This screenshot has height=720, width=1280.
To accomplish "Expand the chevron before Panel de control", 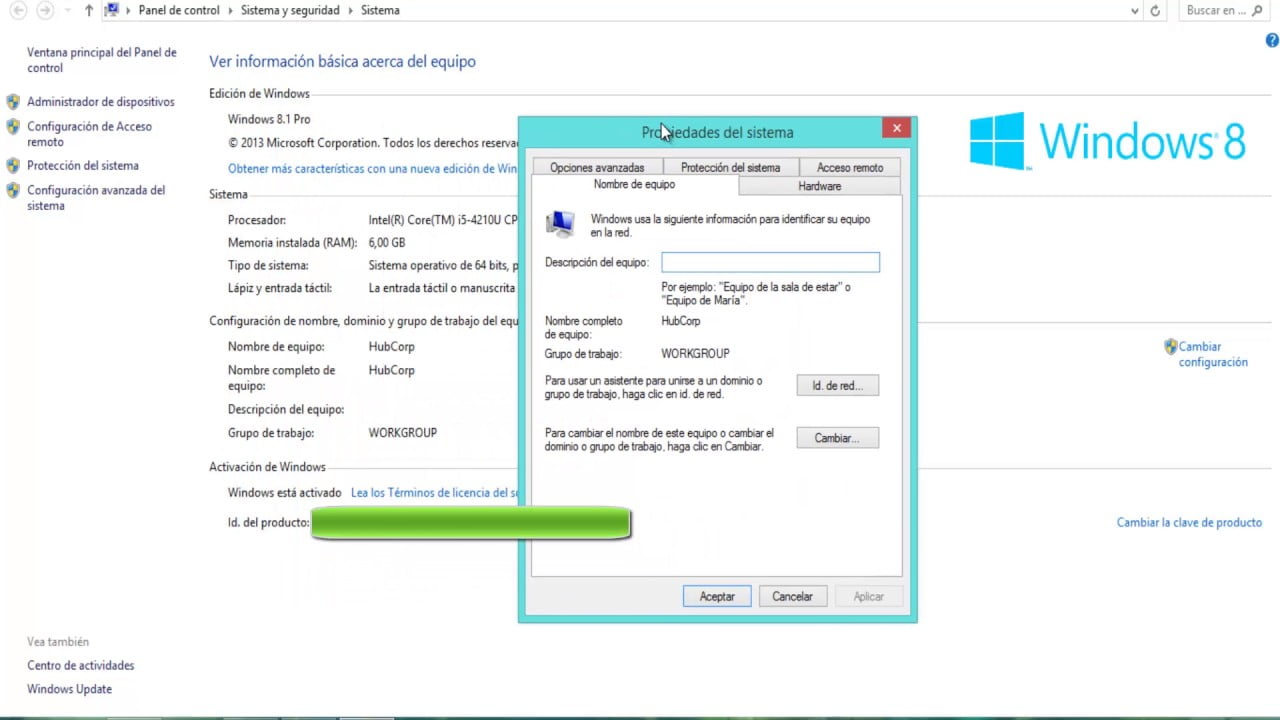I will click(128, 10).
